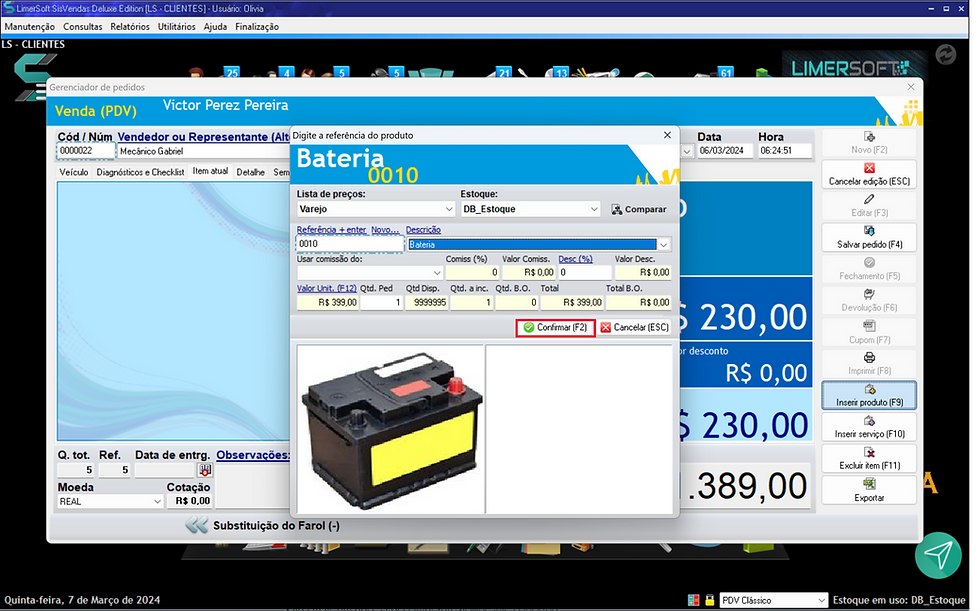Click the Cancelar edição (ESC) red X icon
980x611 pixels.
coord(869,168)
